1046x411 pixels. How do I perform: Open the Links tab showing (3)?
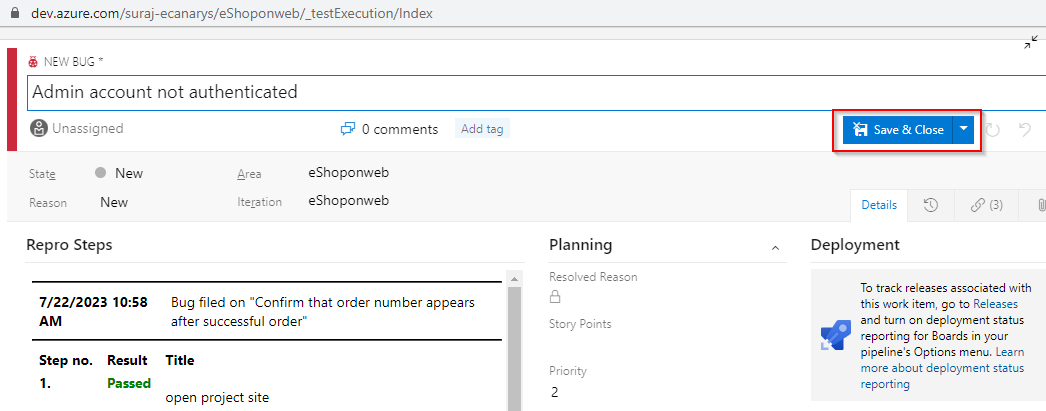(987, 206)
